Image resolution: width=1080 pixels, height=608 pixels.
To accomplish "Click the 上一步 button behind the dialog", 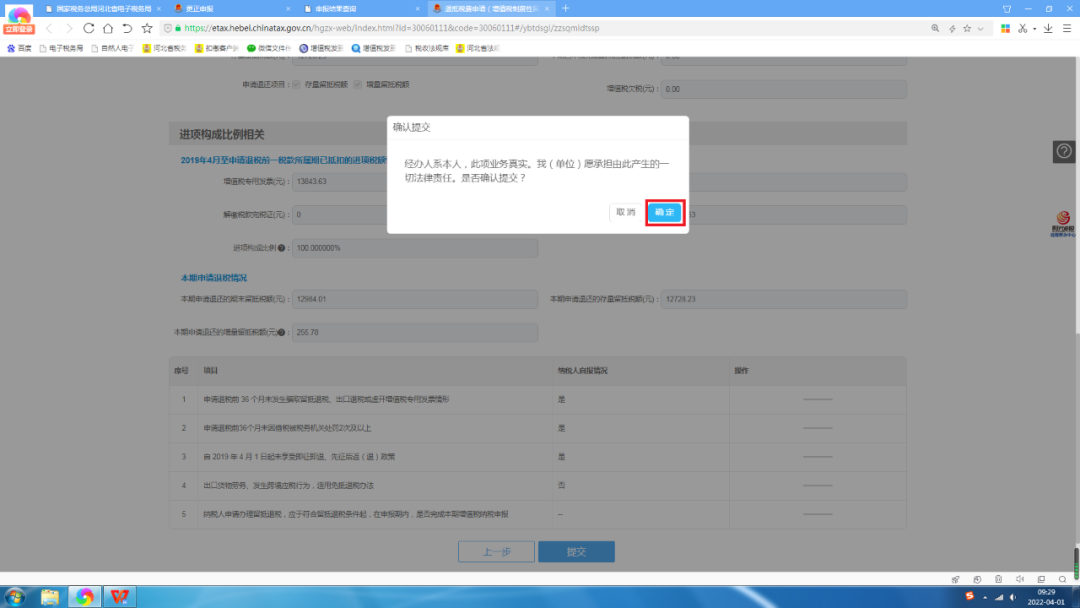I will [x=496, y=552].
